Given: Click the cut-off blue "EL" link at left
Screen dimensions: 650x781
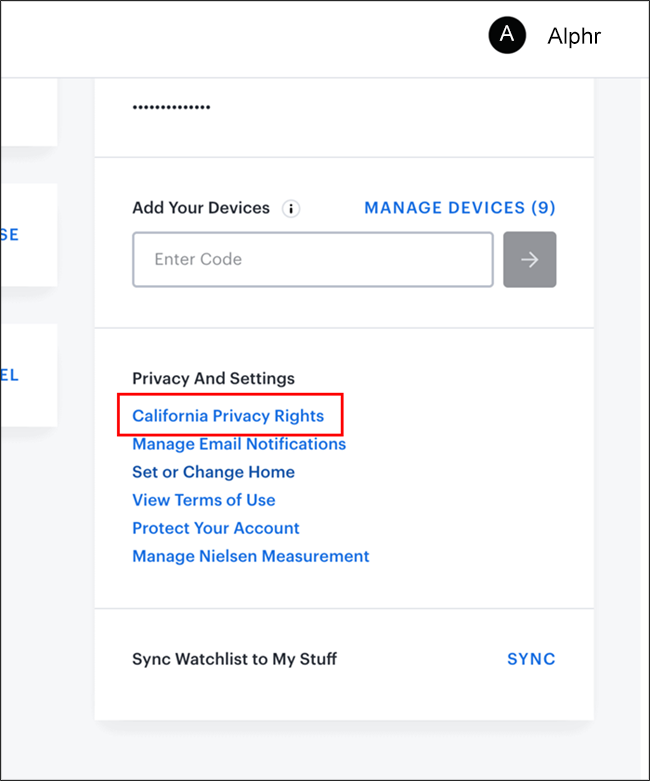Looking at the screenshot, I should (10, 376).
